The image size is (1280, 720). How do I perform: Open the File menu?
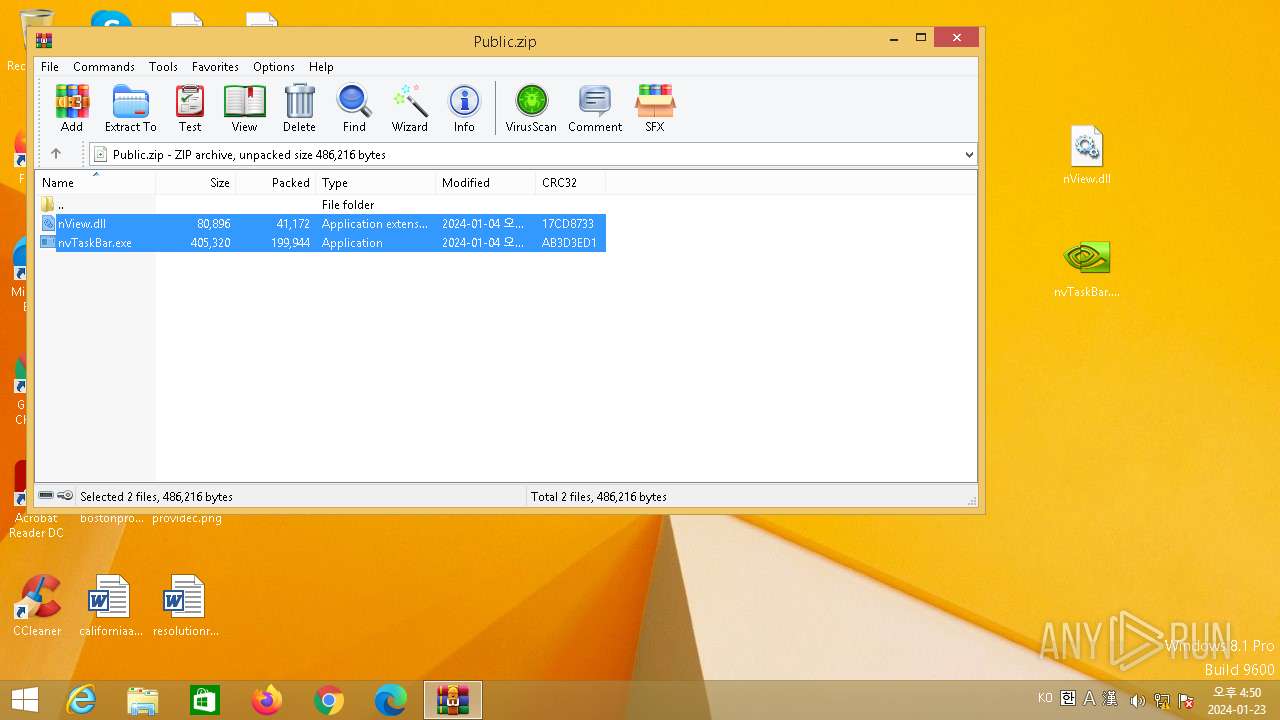click(50, 67)
